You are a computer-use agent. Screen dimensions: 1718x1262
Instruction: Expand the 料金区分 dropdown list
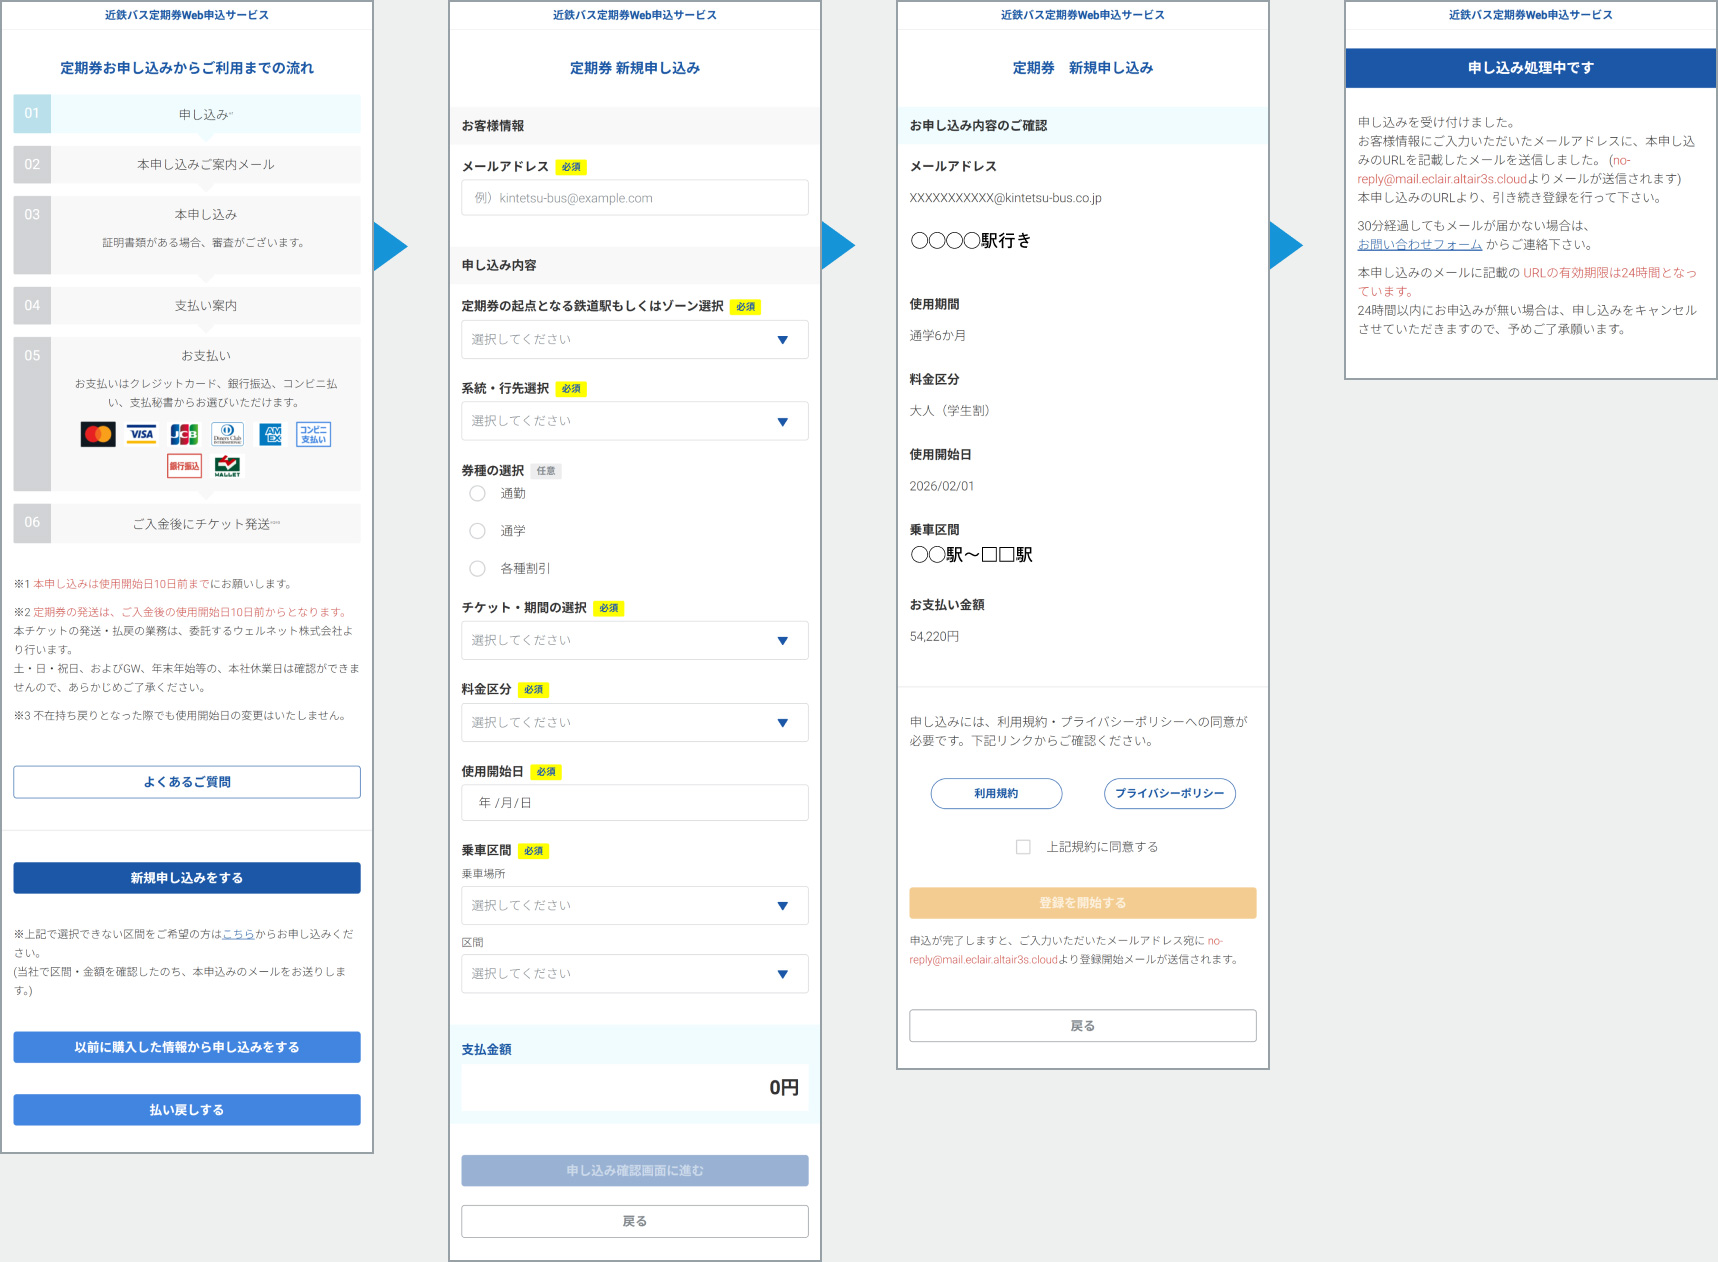click(x=634, y=722)
